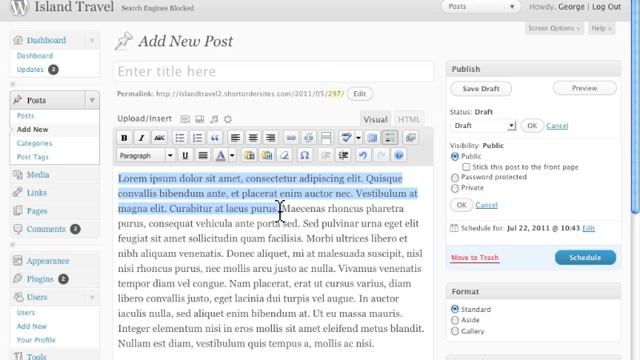Screen dimensions: 640x360
Task: Undo the last edit
Action: point(363,156)
